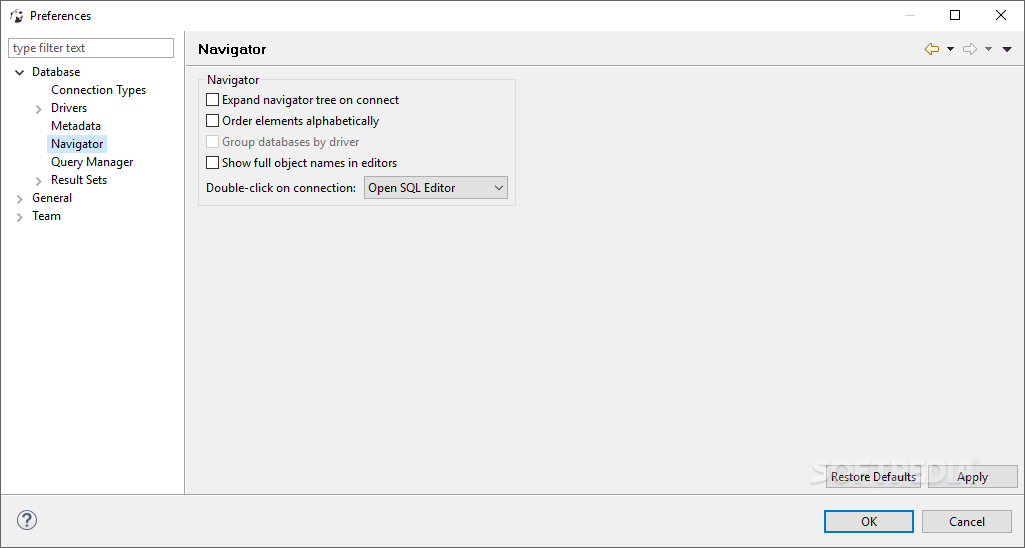
Task: Click the help question mark icon
Action: 27,521
